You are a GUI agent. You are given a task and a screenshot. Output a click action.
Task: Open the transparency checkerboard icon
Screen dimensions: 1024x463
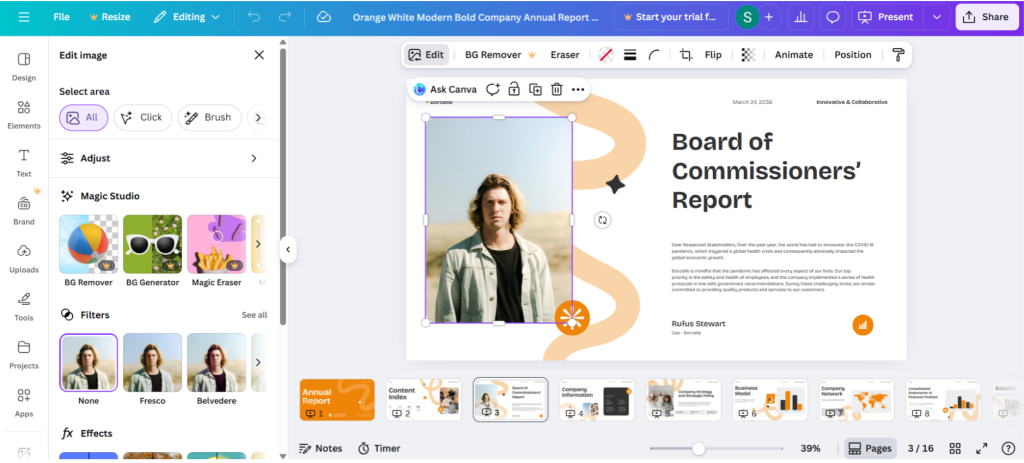coord(748,55)
